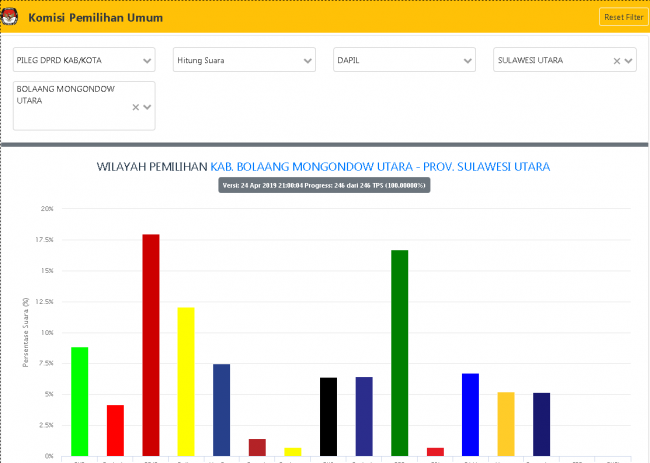Screen dimensions: 650x463
Task: Expand the BOLAANG MONGONDOW UTARA dropdown arrow
Action: (147, 107)
